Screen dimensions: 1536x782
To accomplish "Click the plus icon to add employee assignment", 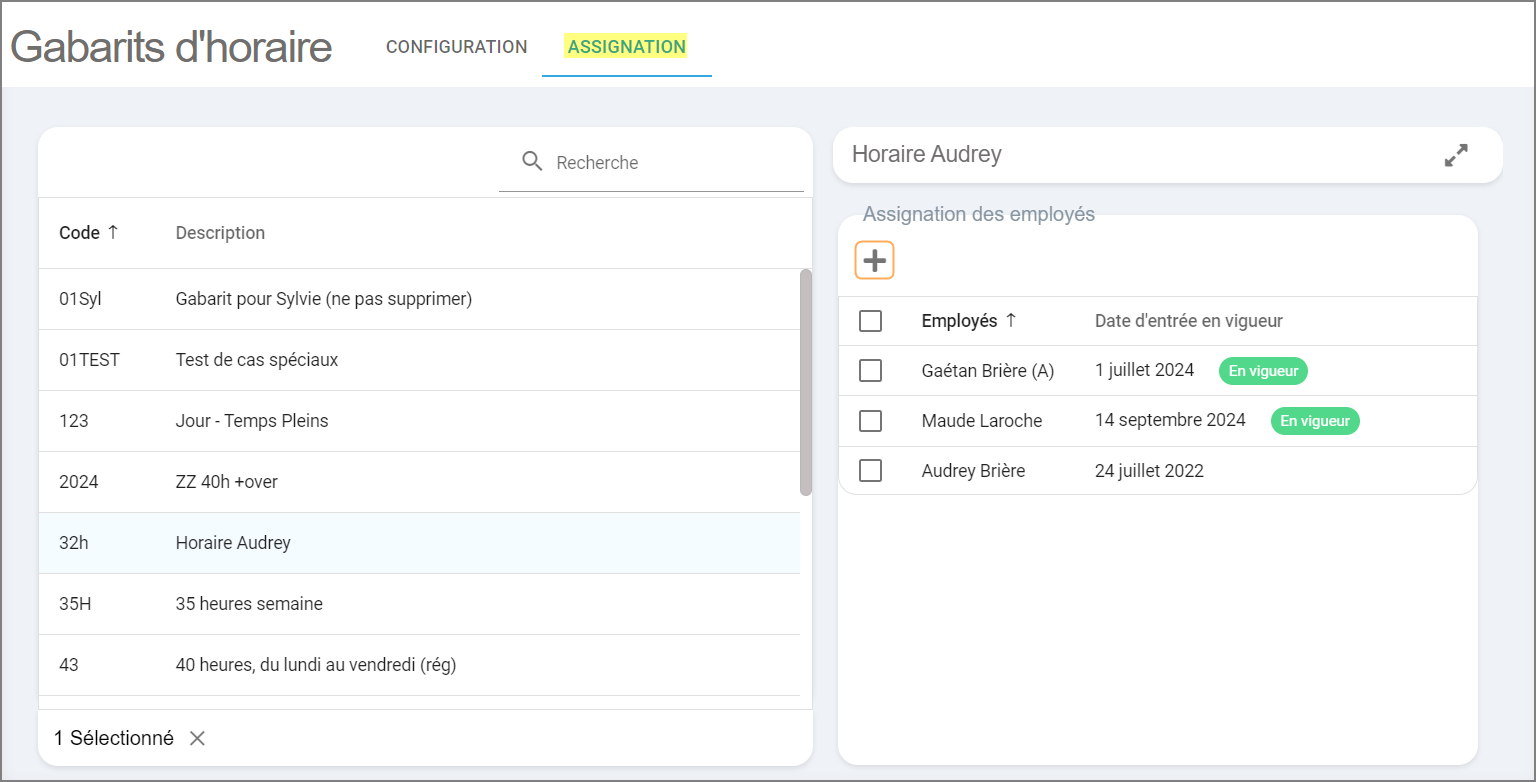I will point(874,261).
